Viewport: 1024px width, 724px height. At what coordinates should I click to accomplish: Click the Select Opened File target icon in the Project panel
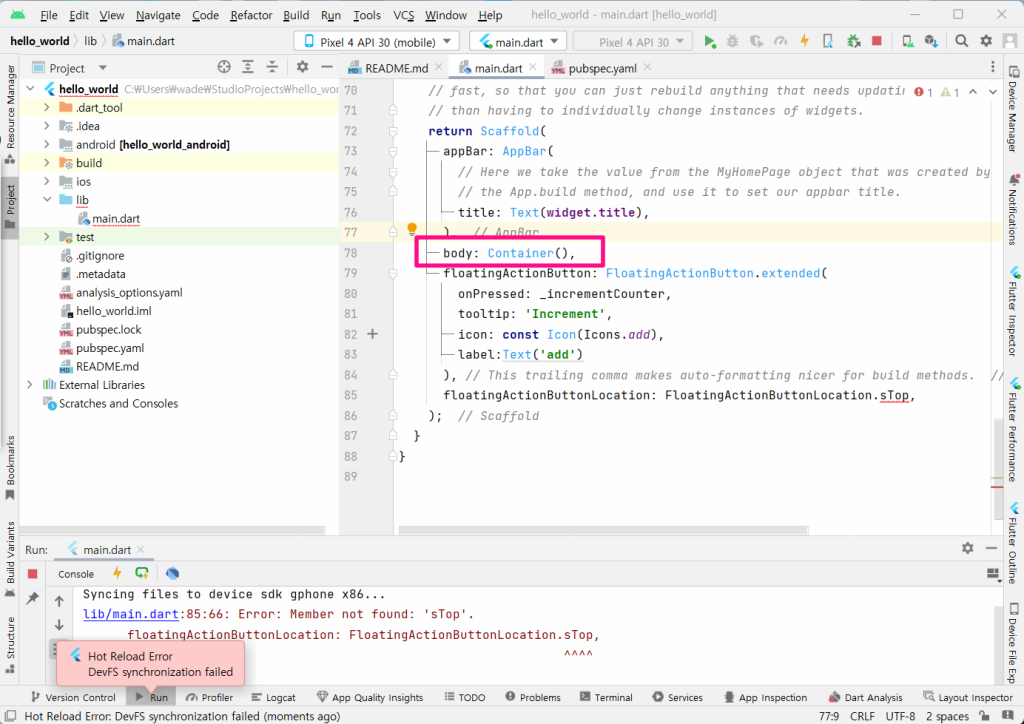pyautogui.click(x=224, y=67)
